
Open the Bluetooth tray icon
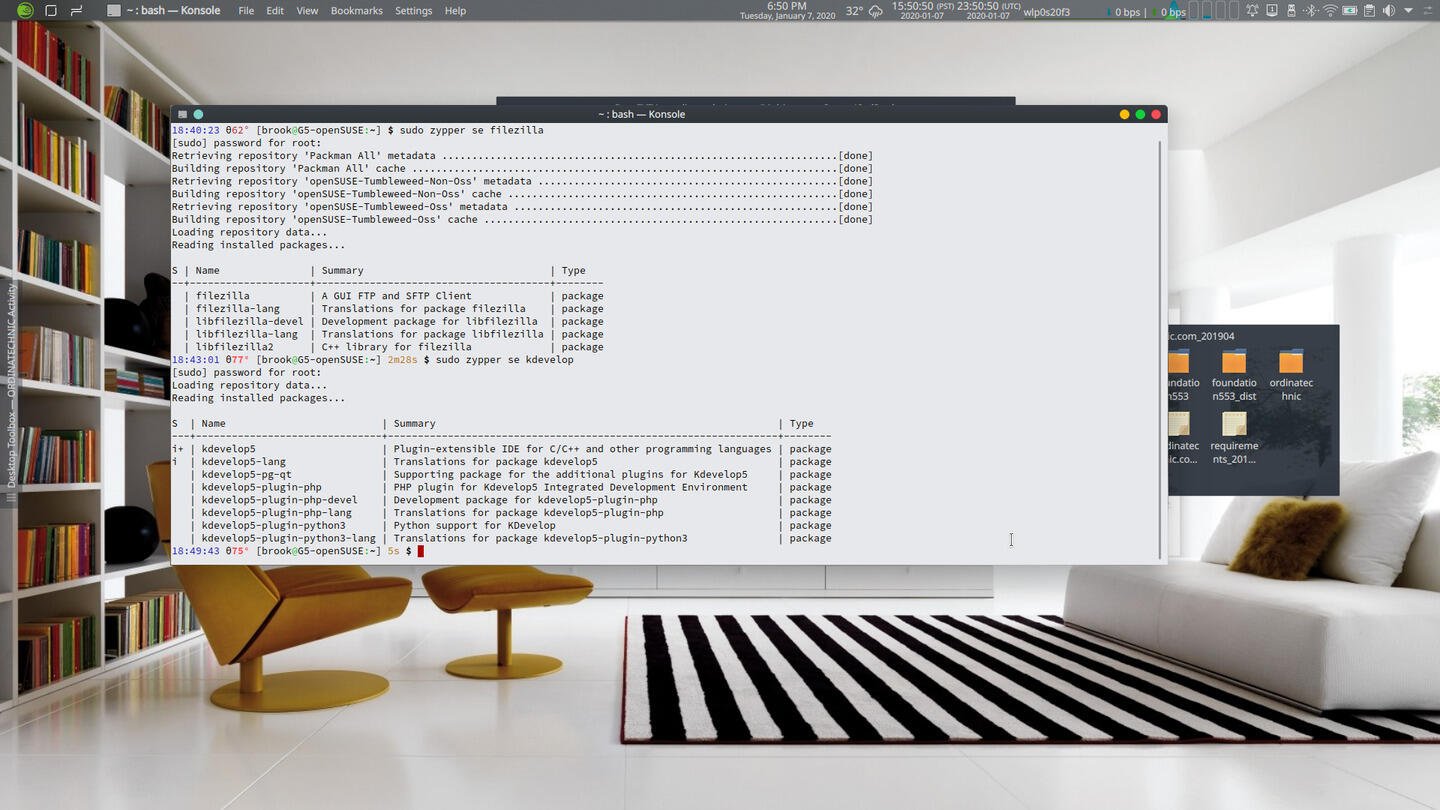(1310, 11)
